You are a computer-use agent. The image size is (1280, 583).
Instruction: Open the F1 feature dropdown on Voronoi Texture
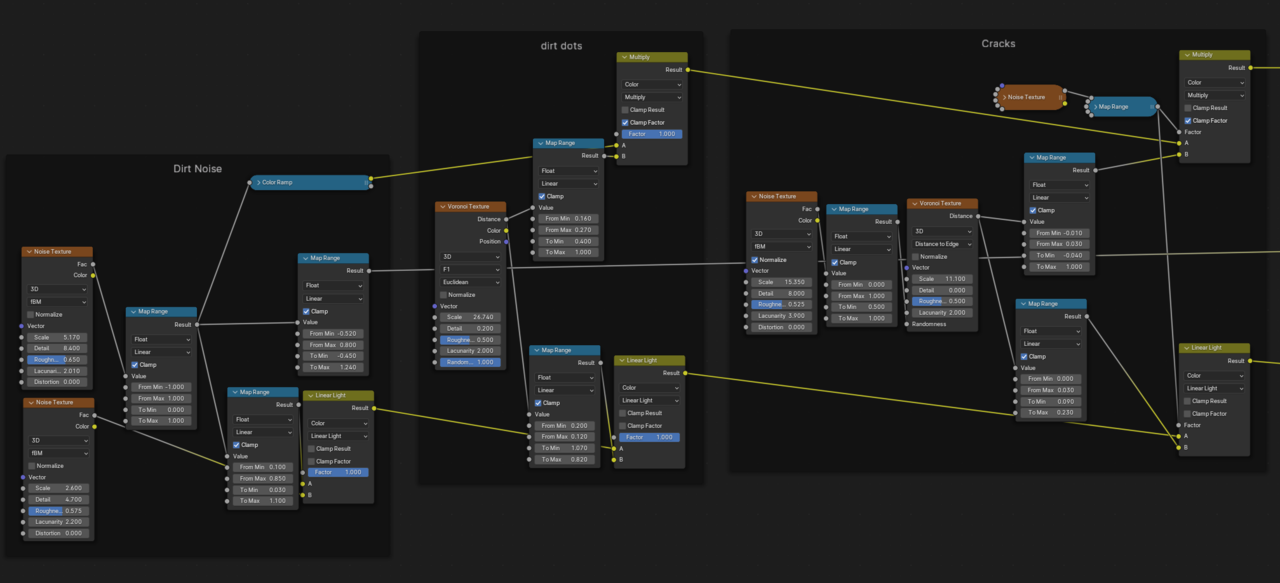(x=471, y=269)
